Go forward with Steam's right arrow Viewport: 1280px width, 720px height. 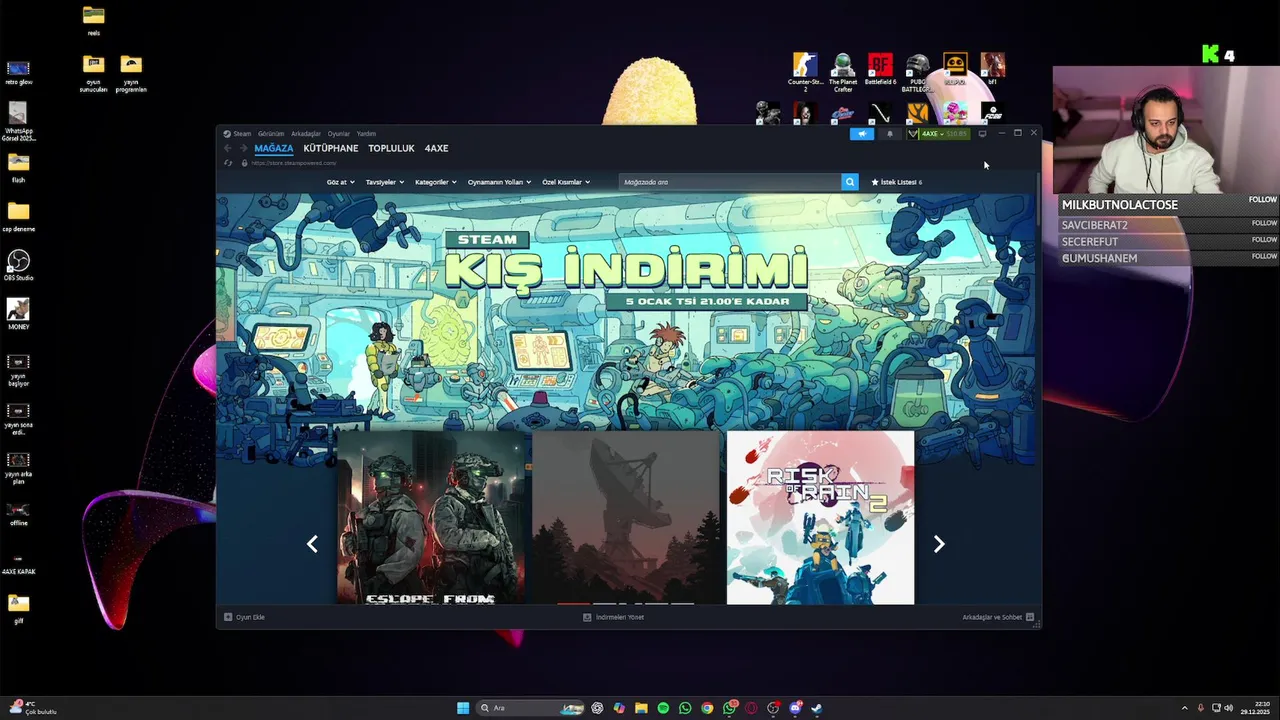pos(243,148)
